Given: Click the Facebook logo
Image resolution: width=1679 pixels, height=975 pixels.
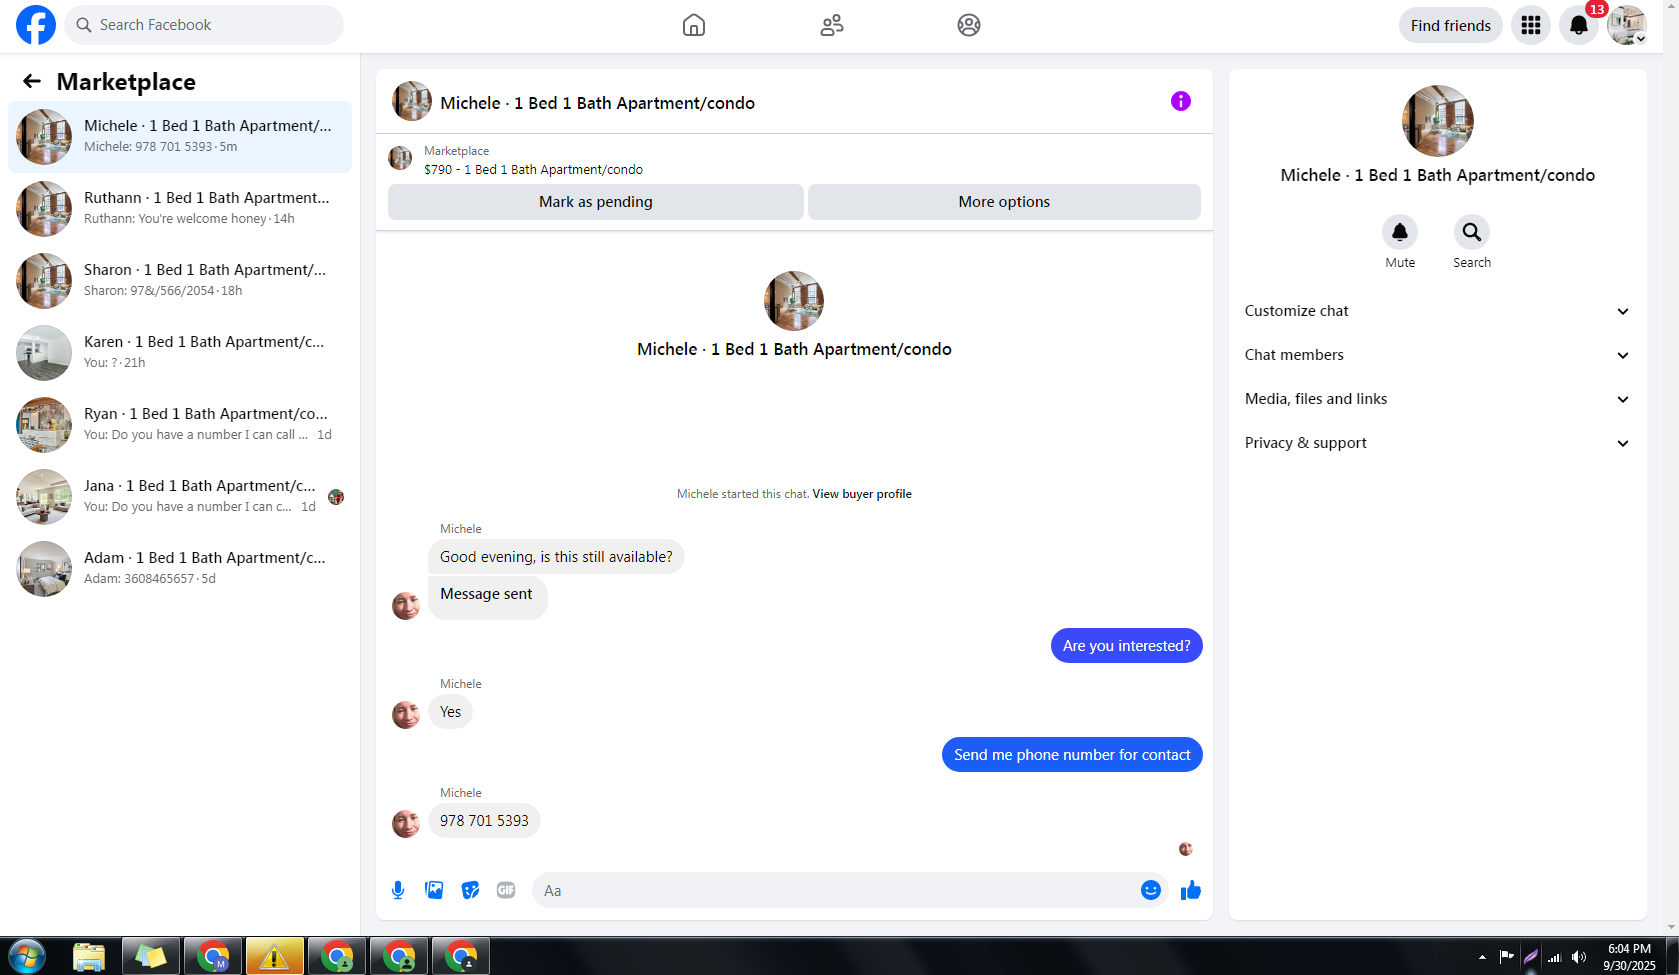Looking at the screenshot, I should click(x=36, y=25).
